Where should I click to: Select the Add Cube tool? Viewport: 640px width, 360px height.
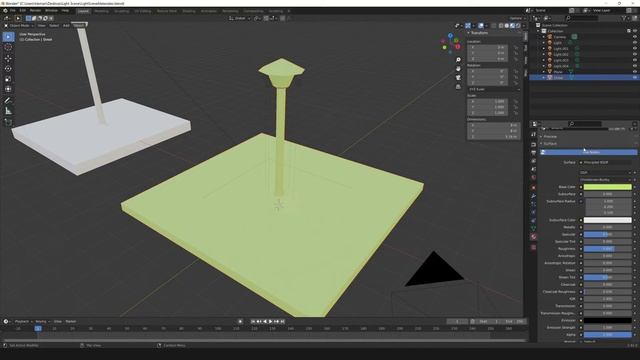pyautogui.click(x=8, y=122)
